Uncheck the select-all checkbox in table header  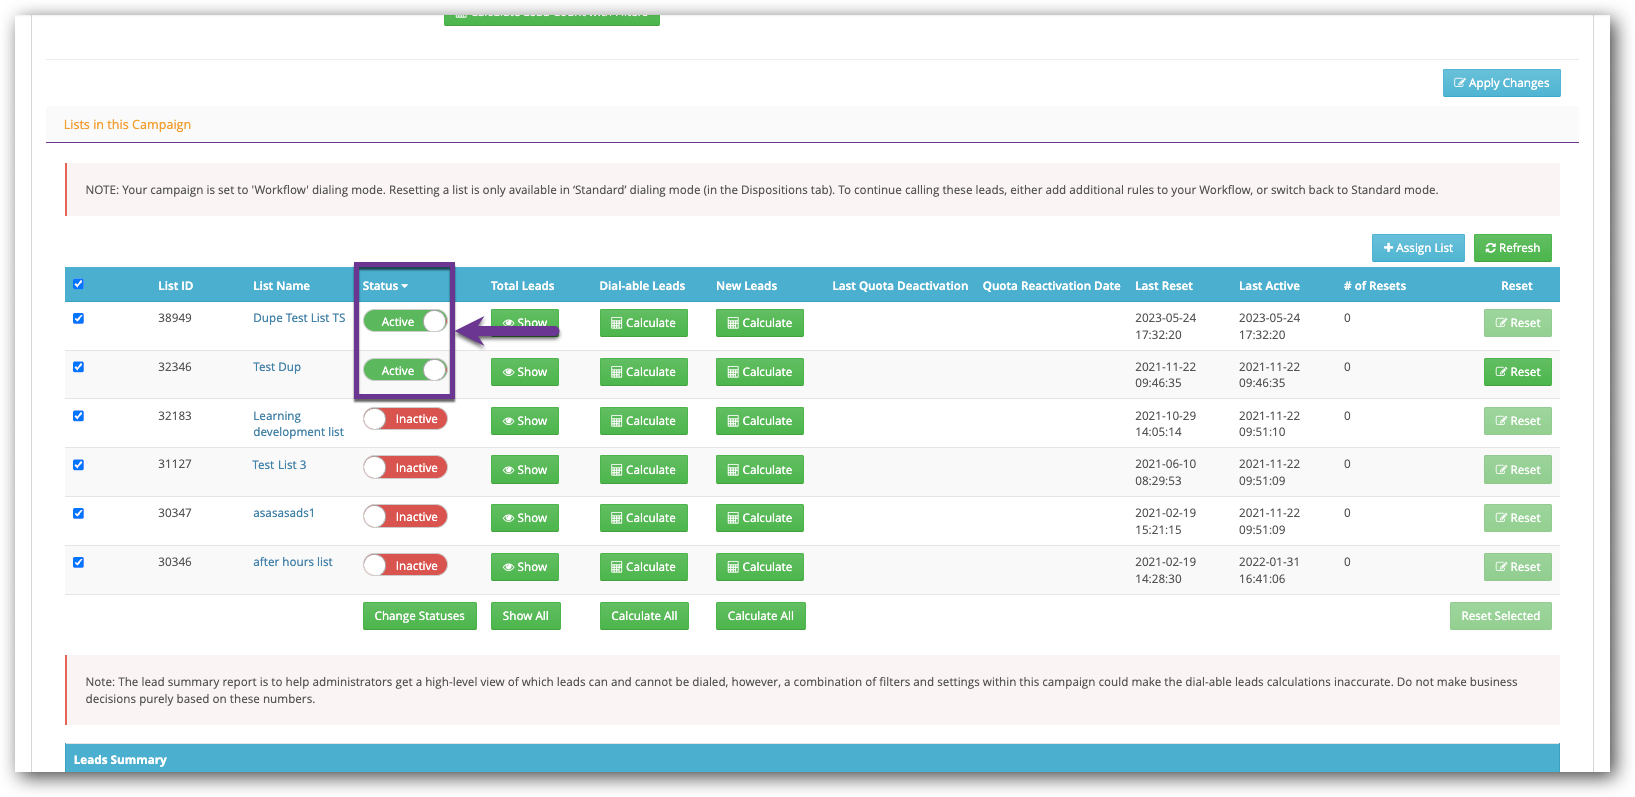(x=78, y=285)
